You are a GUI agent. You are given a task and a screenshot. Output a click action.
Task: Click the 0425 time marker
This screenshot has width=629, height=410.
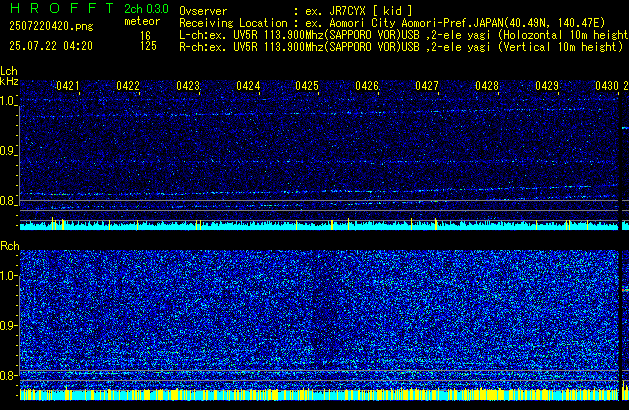[307, 86]
